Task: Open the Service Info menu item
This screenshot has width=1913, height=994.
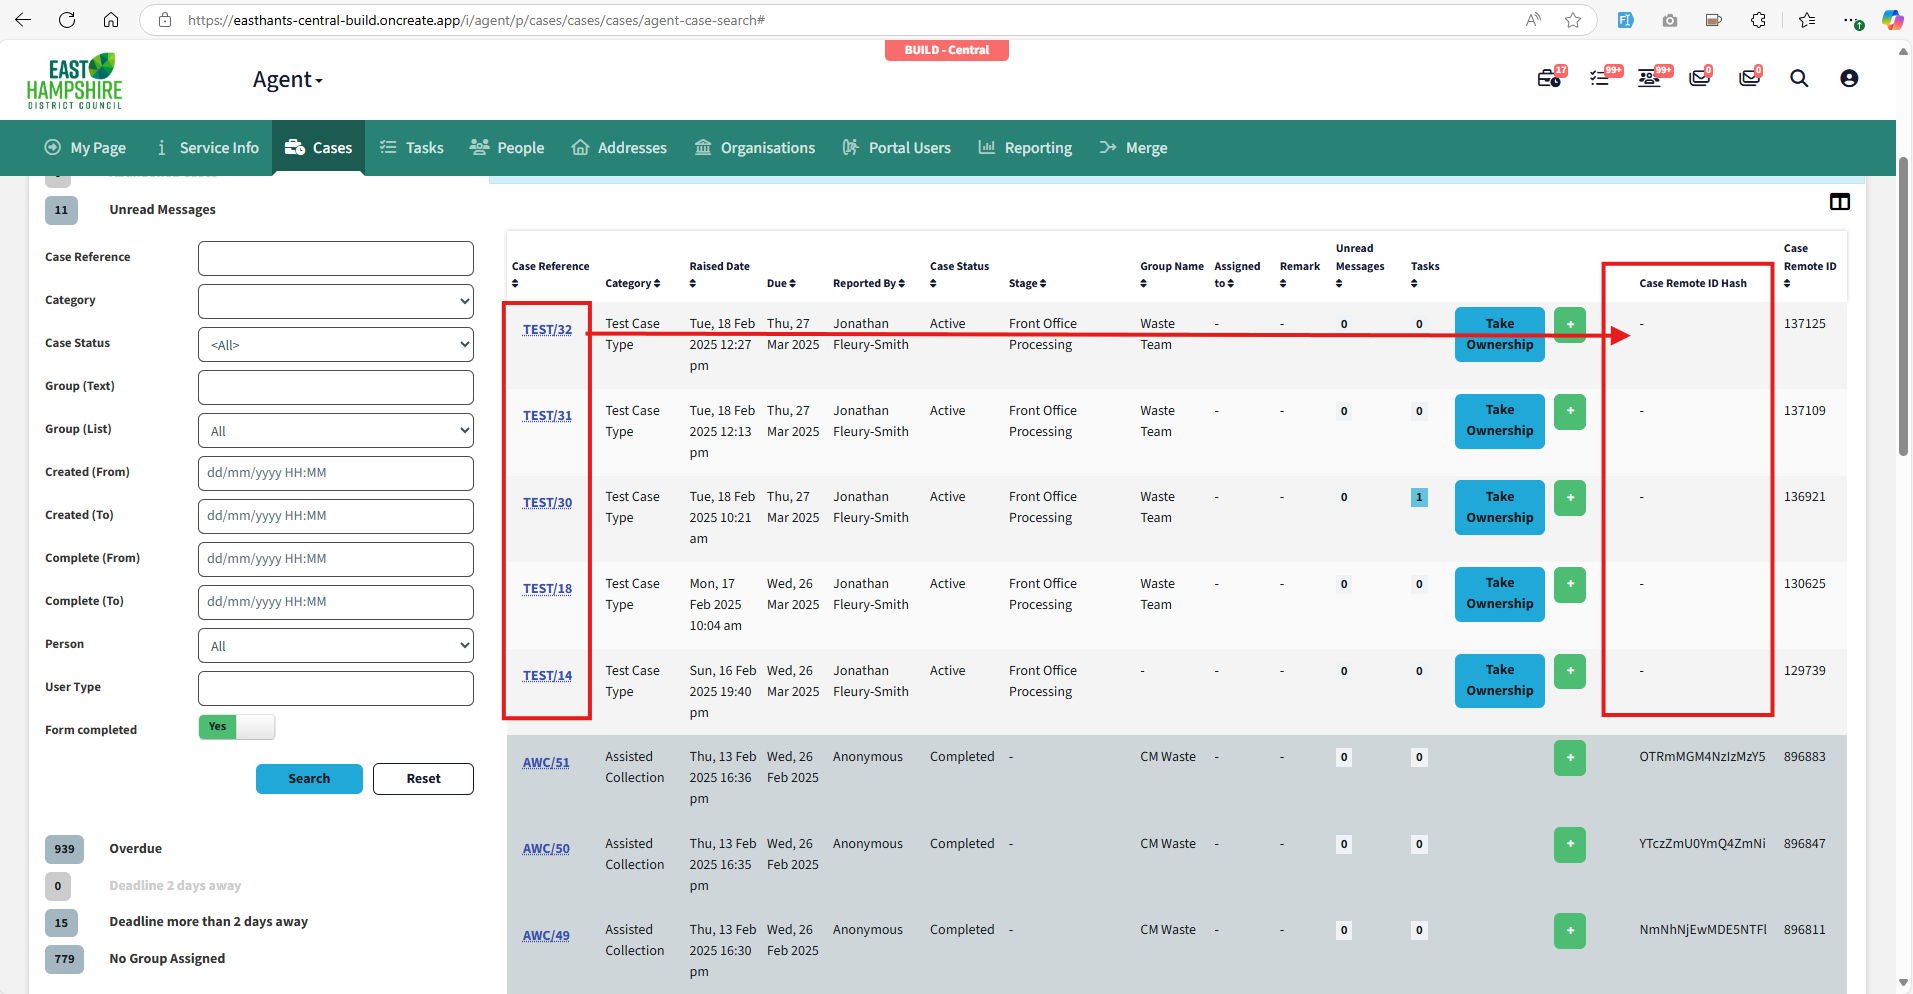Action: [208, 148]
